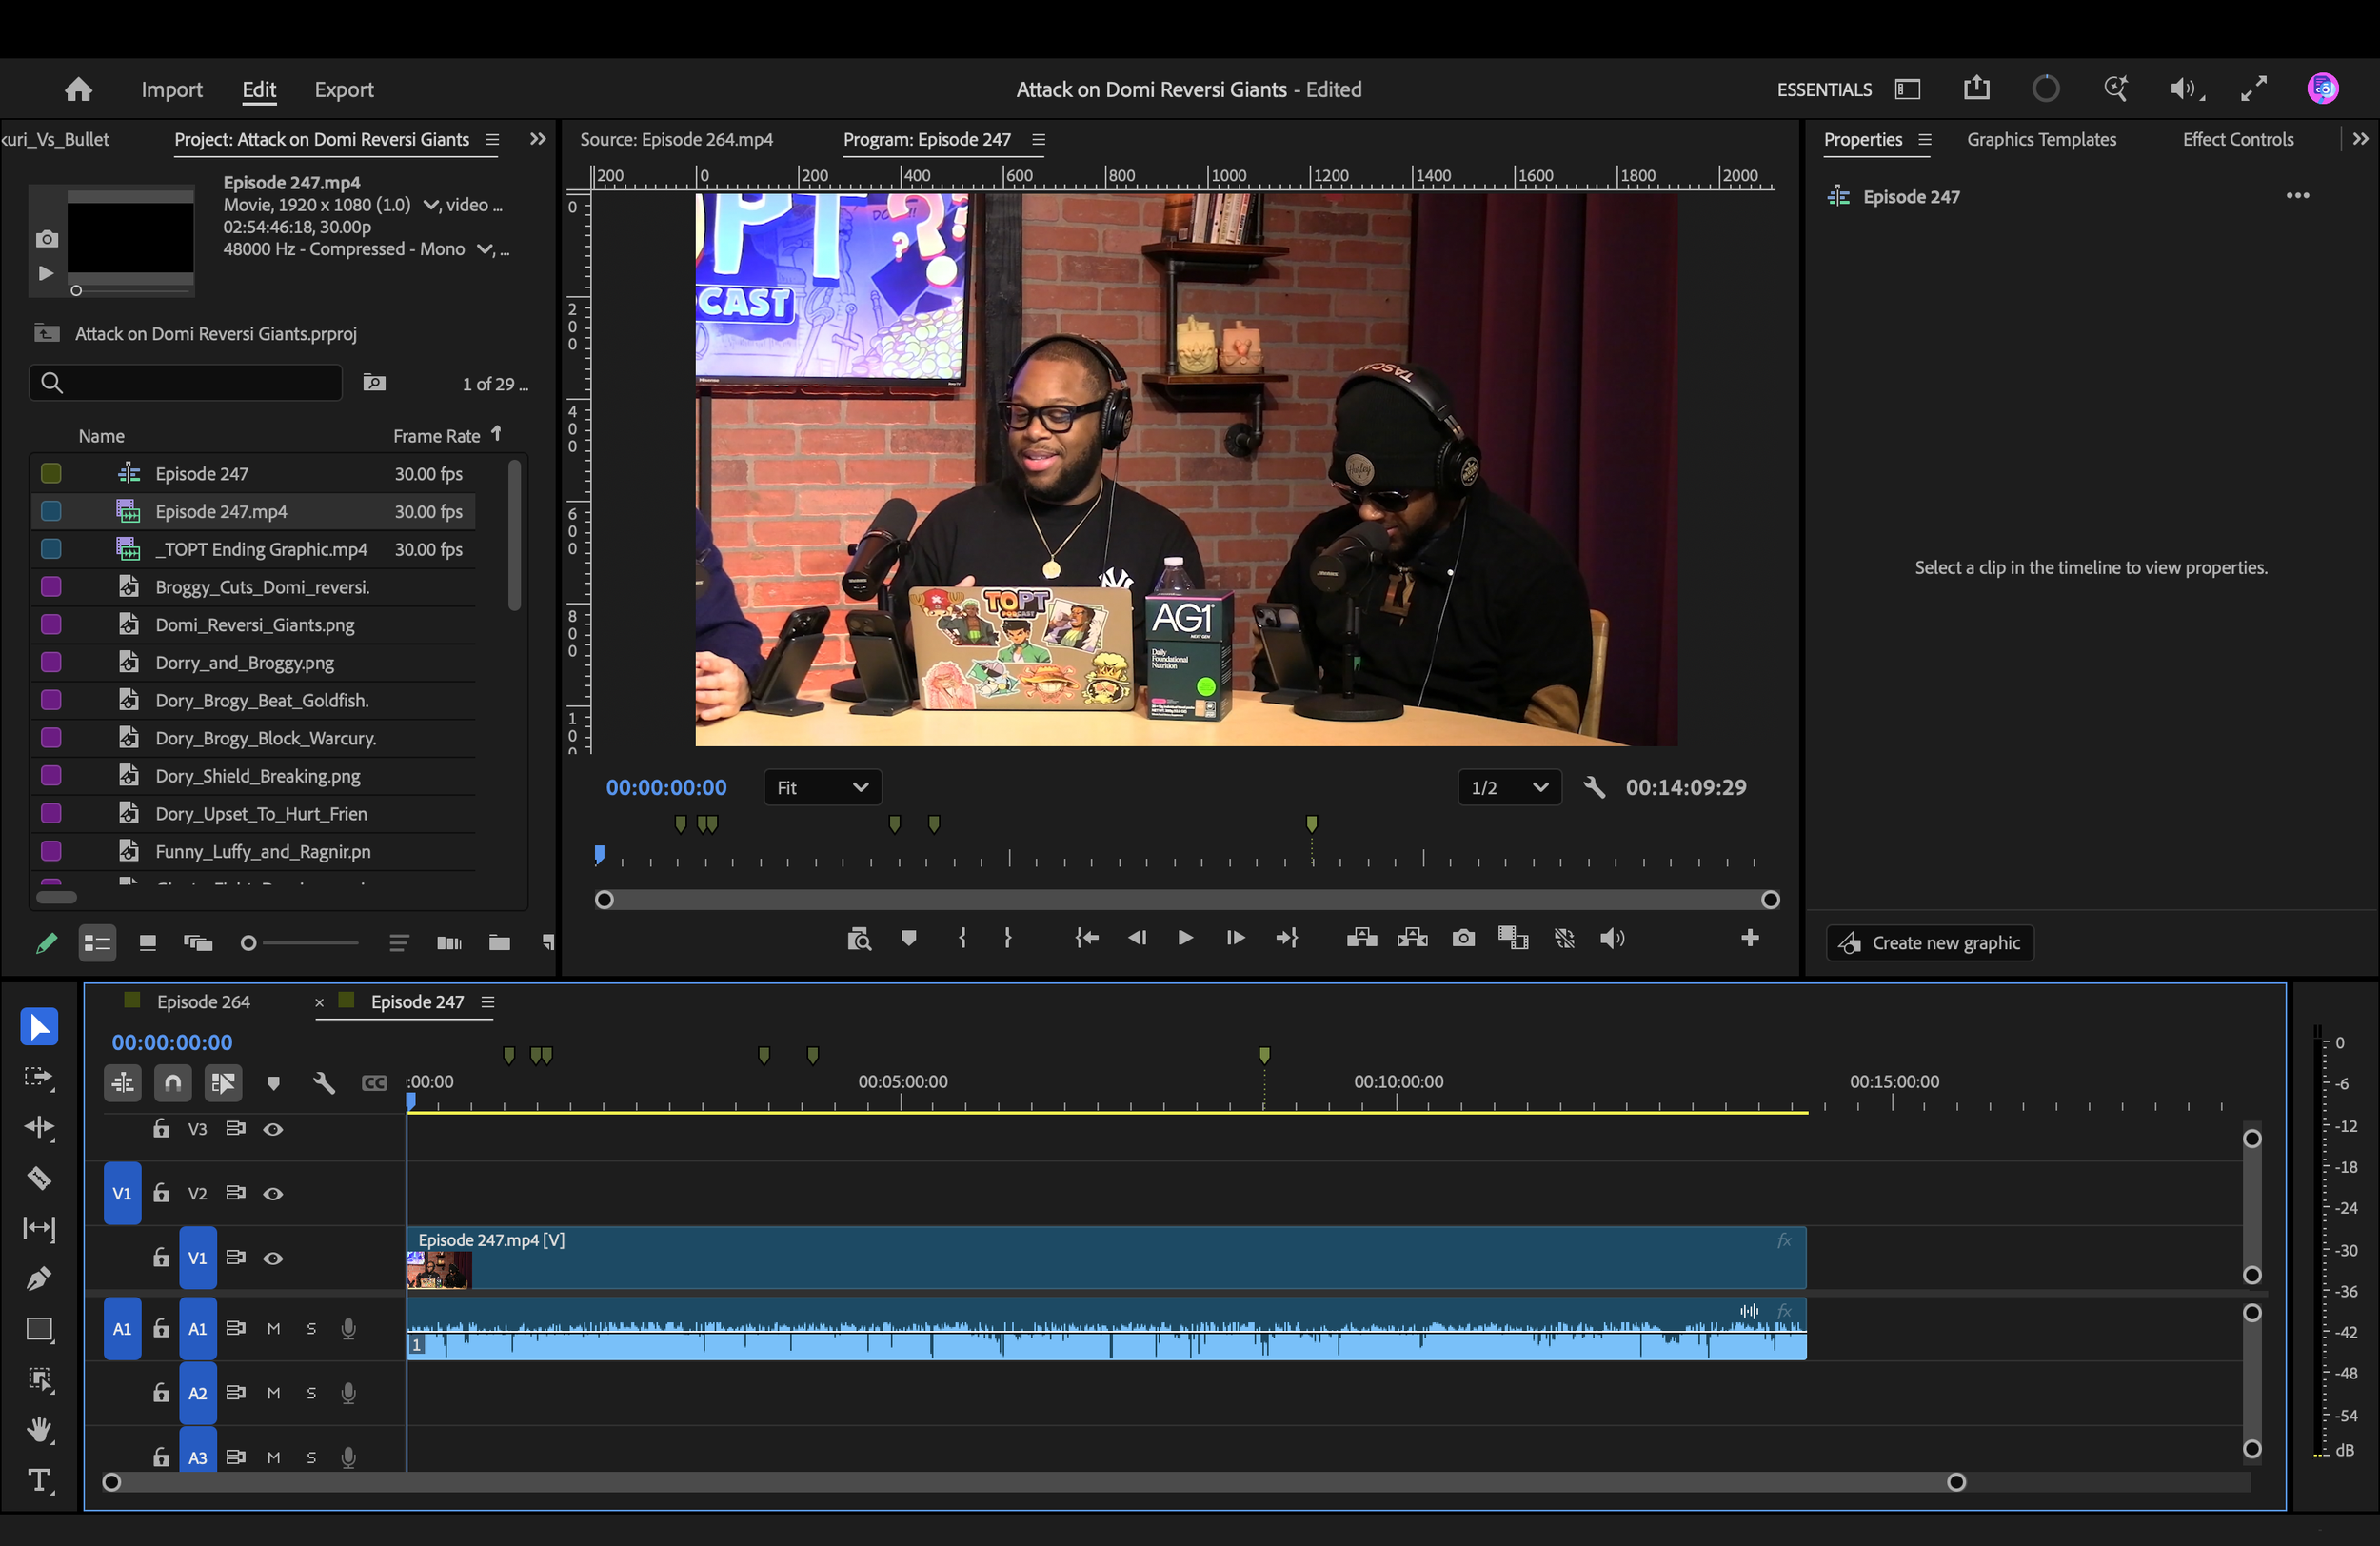Expand the overflow chevron beside Effect Controls
Screen dimensions: 2380x1546
click(2361, 139)
